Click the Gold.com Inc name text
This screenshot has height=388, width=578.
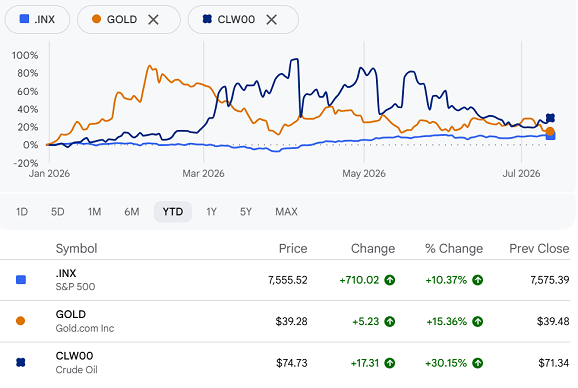[x=85, y=328]
